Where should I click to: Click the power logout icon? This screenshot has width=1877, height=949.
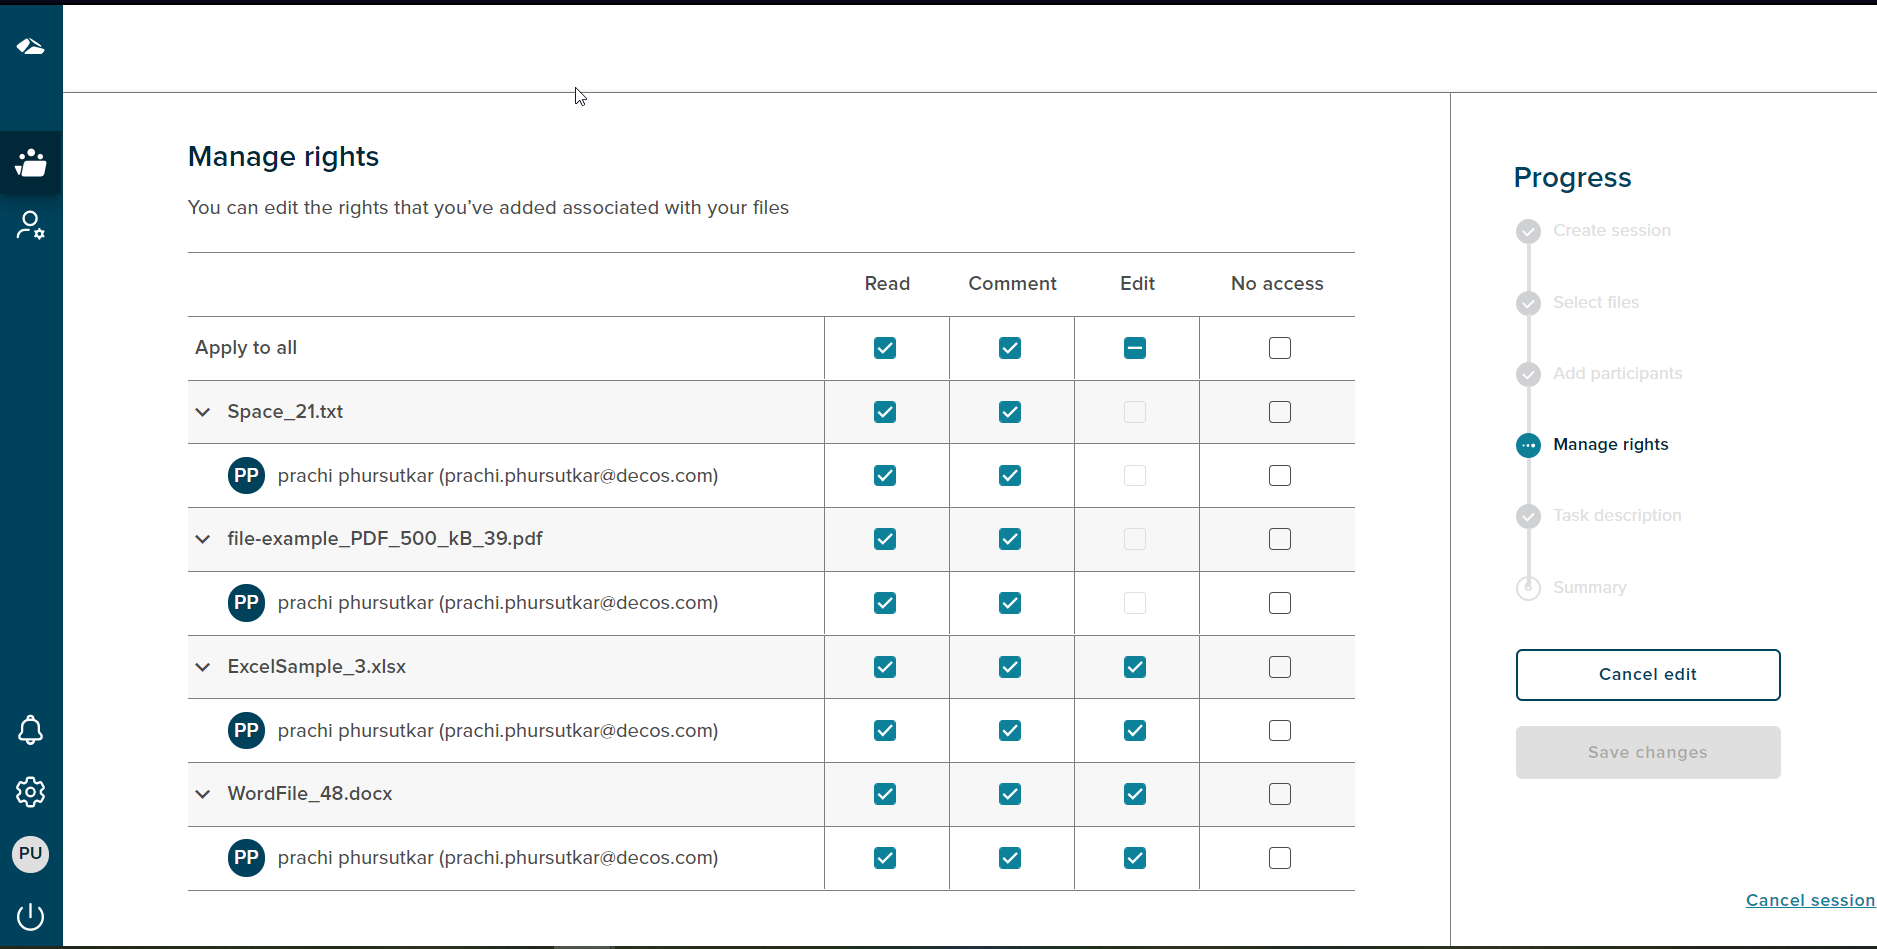coord(31,916)
